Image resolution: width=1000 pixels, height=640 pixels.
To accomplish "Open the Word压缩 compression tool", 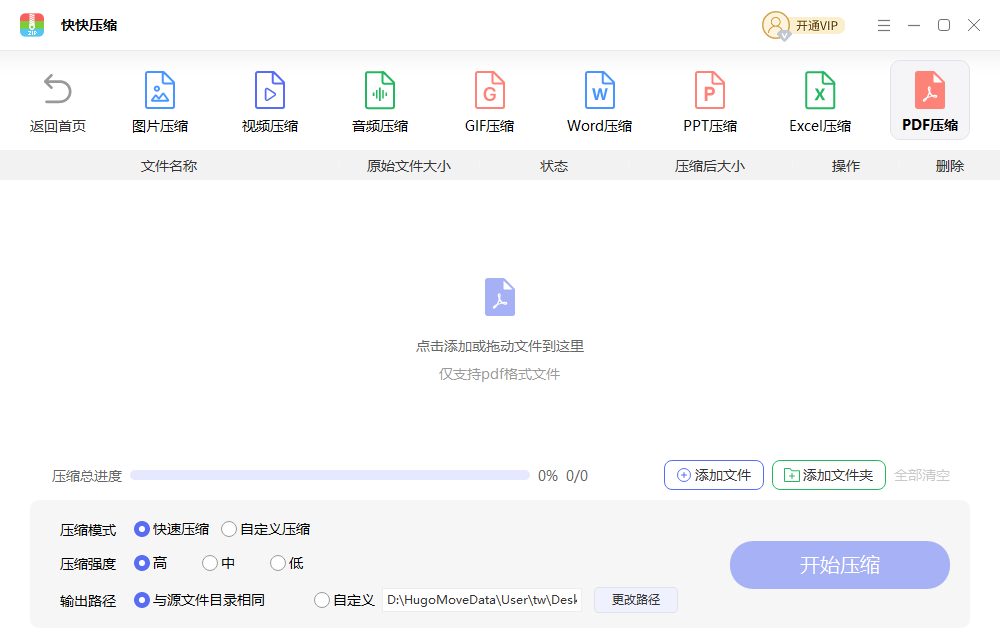I will [x=599, y=101].
